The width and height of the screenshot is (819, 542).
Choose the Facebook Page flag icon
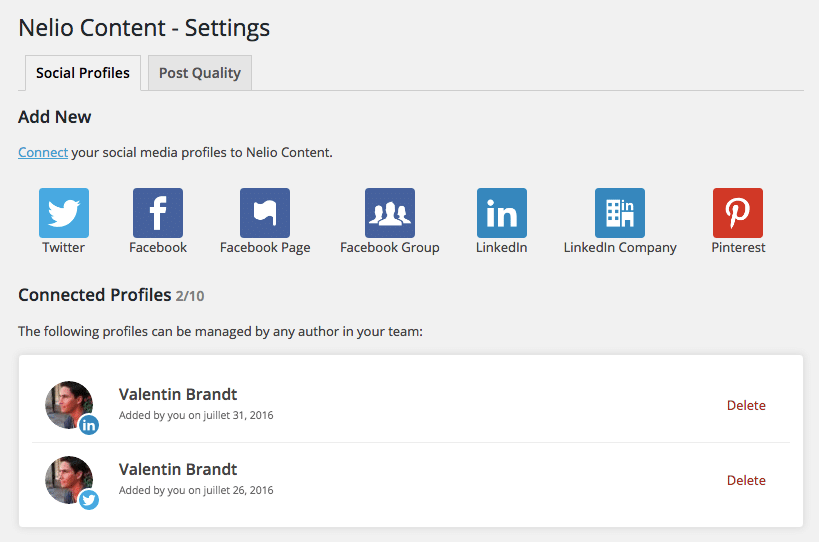click(265, 213)
